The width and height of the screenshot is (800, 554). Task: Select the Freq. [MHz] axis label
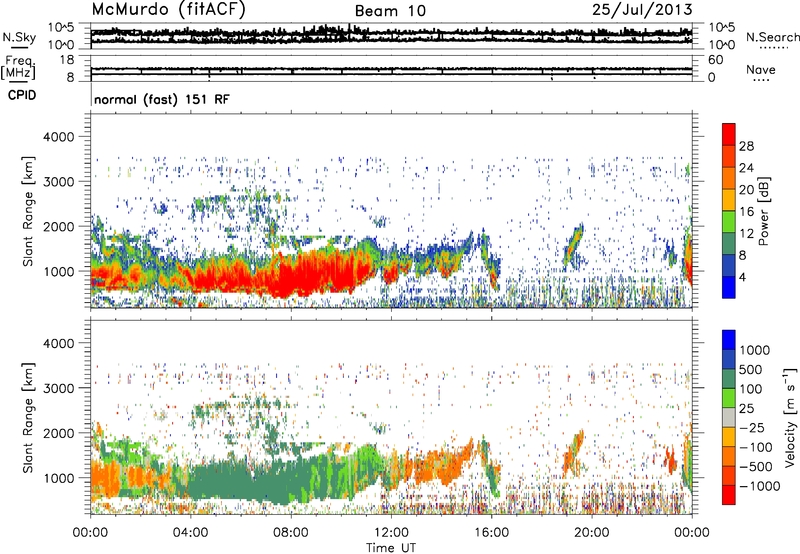tap(18, 68)
